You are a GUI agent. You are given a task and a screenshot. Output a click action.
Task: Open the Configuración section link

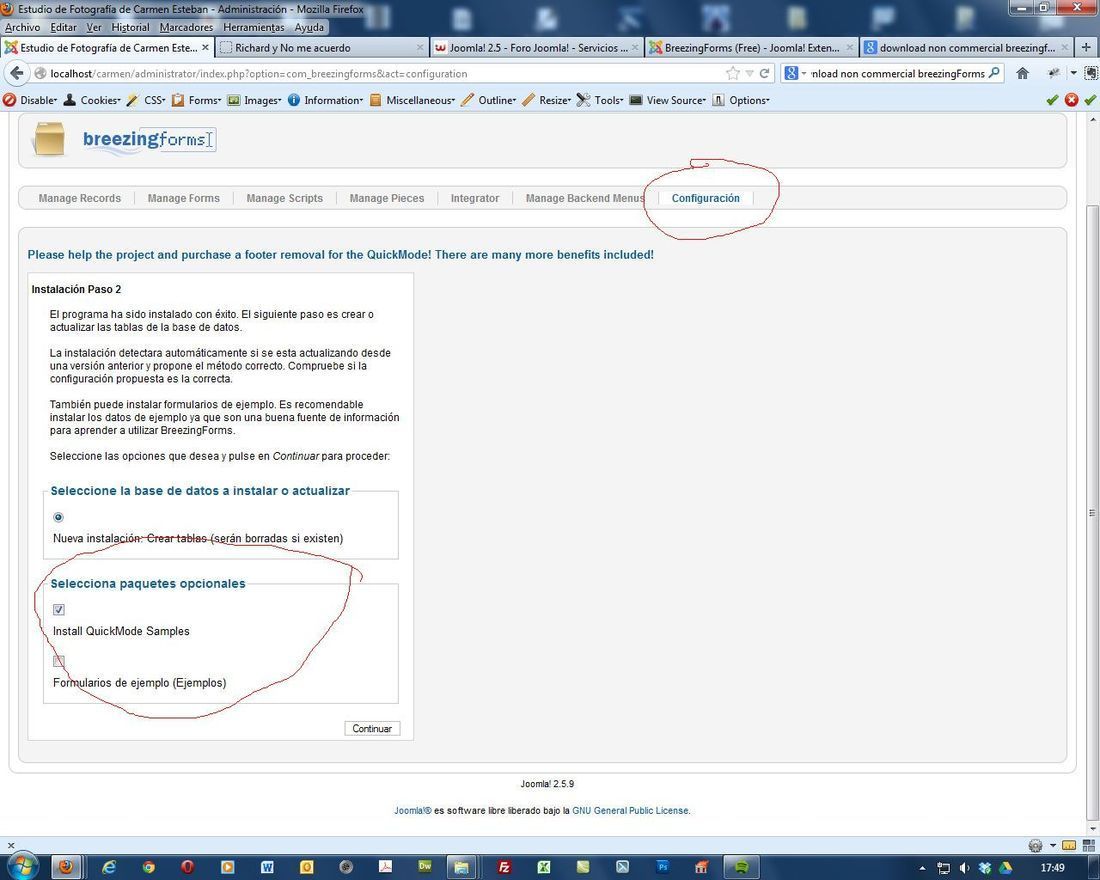coord(706,199)
